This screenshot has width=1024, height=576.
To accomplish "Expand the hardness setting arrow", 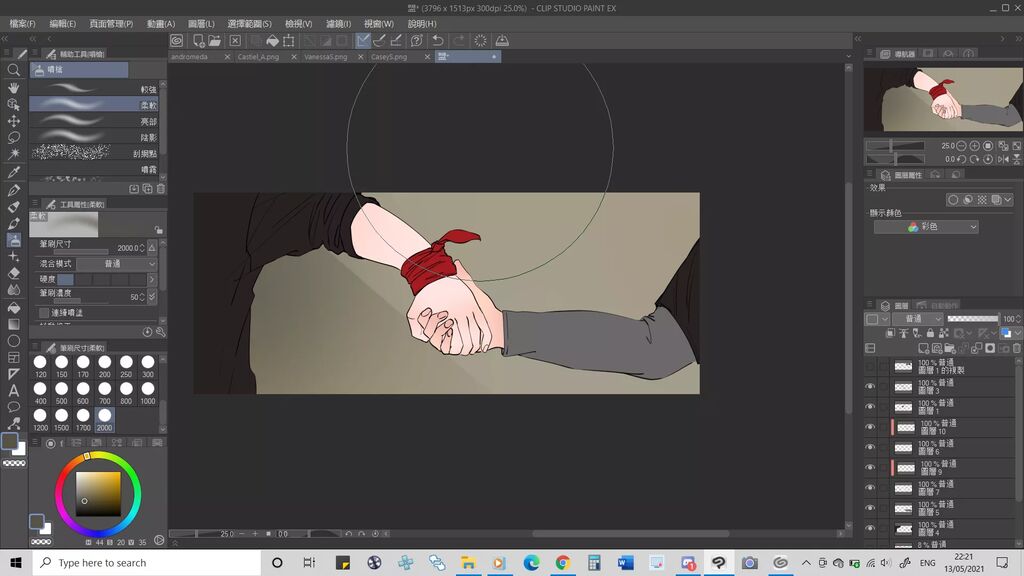I will coord(152,280).
